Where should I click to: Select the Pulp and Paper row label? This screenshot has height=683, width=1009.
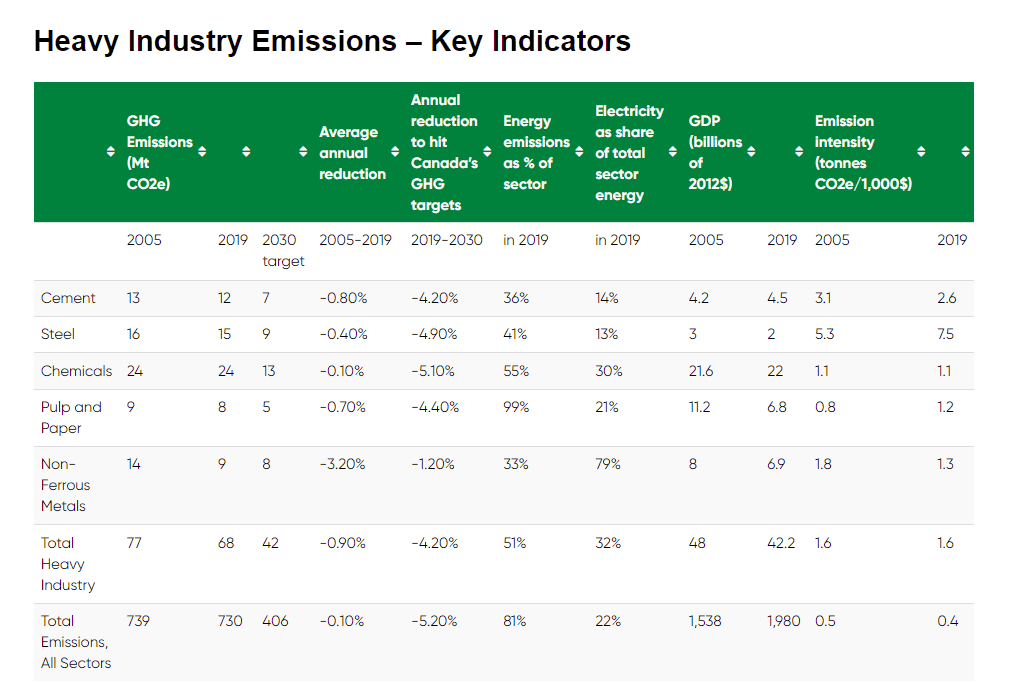click(71, 417)
